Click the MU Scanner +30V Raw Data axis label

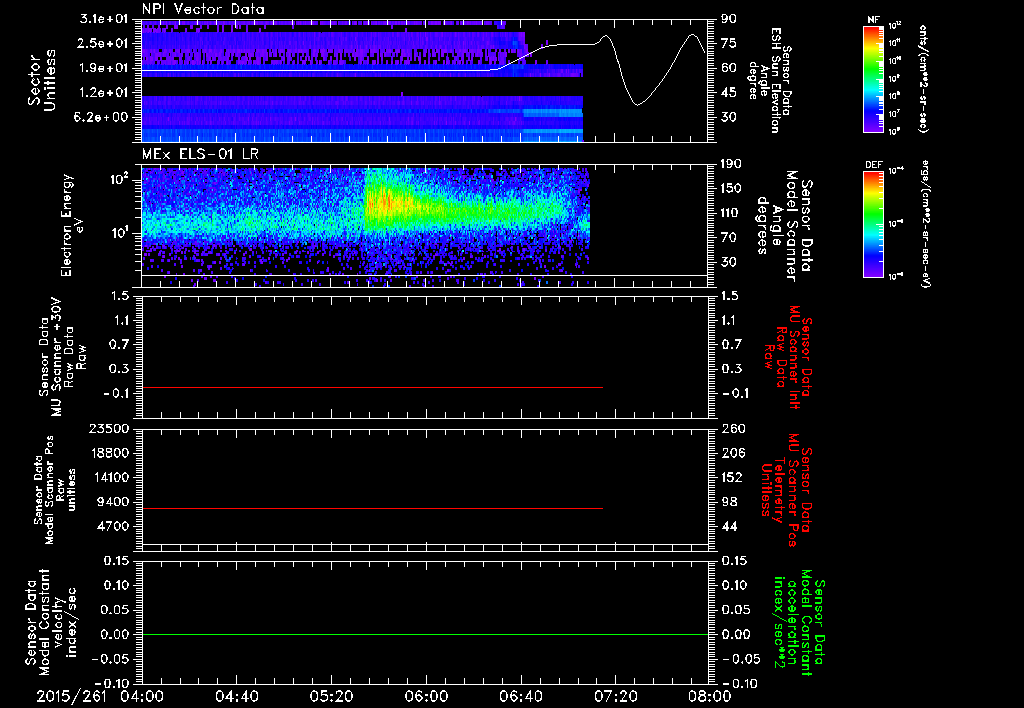(63, 357)
